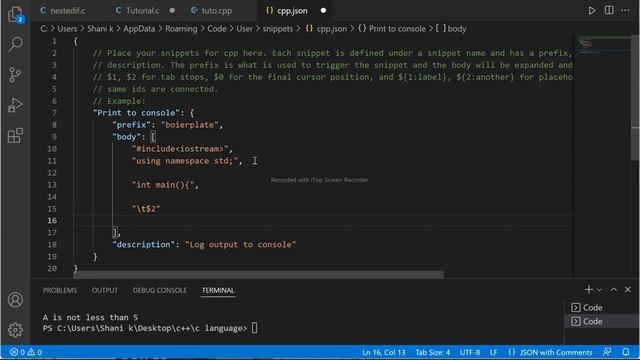
Task: Change LF end-of-line sequence
Action: tap(493, 352)
